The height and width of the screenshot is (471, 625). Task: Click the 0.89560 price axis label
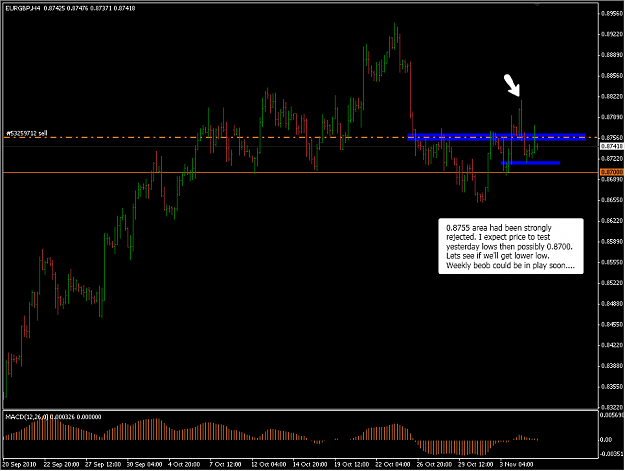pos(612,14)
